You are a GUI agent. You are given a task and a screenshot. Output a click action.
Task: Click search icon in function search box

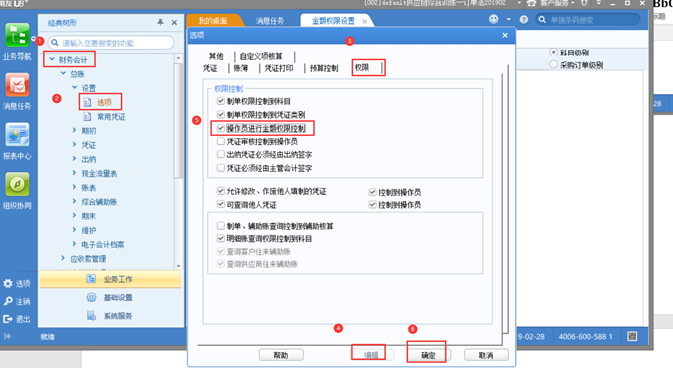55,43
